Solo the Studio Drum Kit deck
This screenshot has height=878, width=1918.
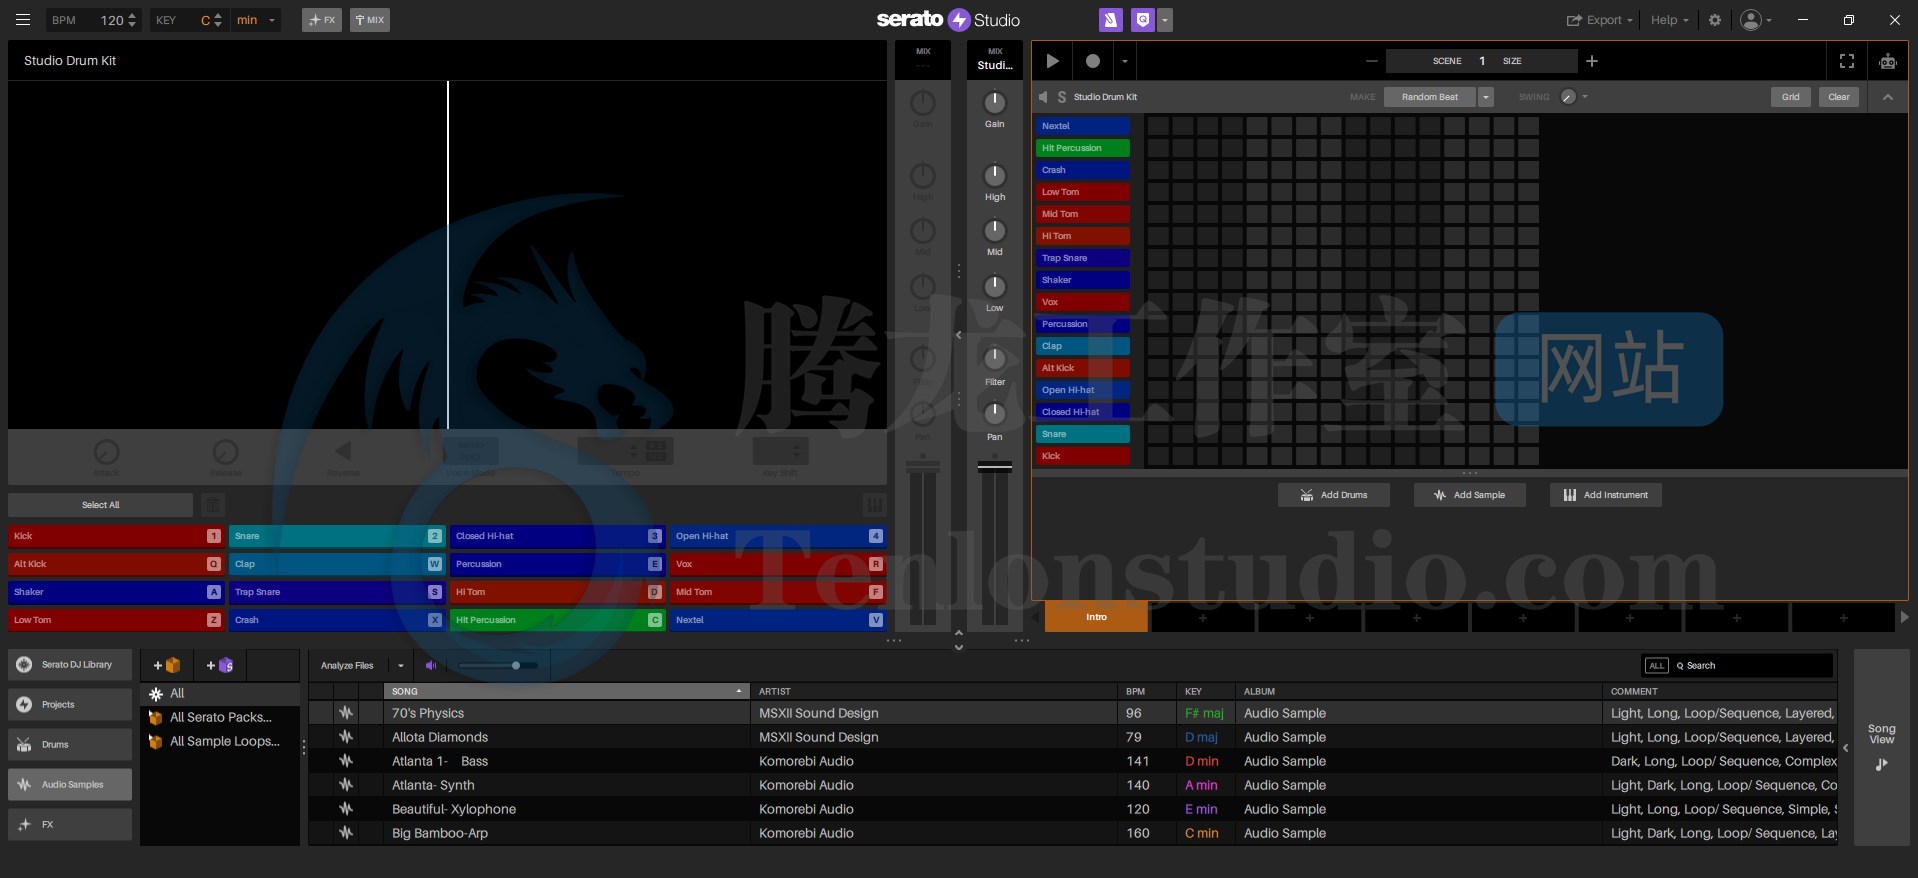coord(1062,97)
